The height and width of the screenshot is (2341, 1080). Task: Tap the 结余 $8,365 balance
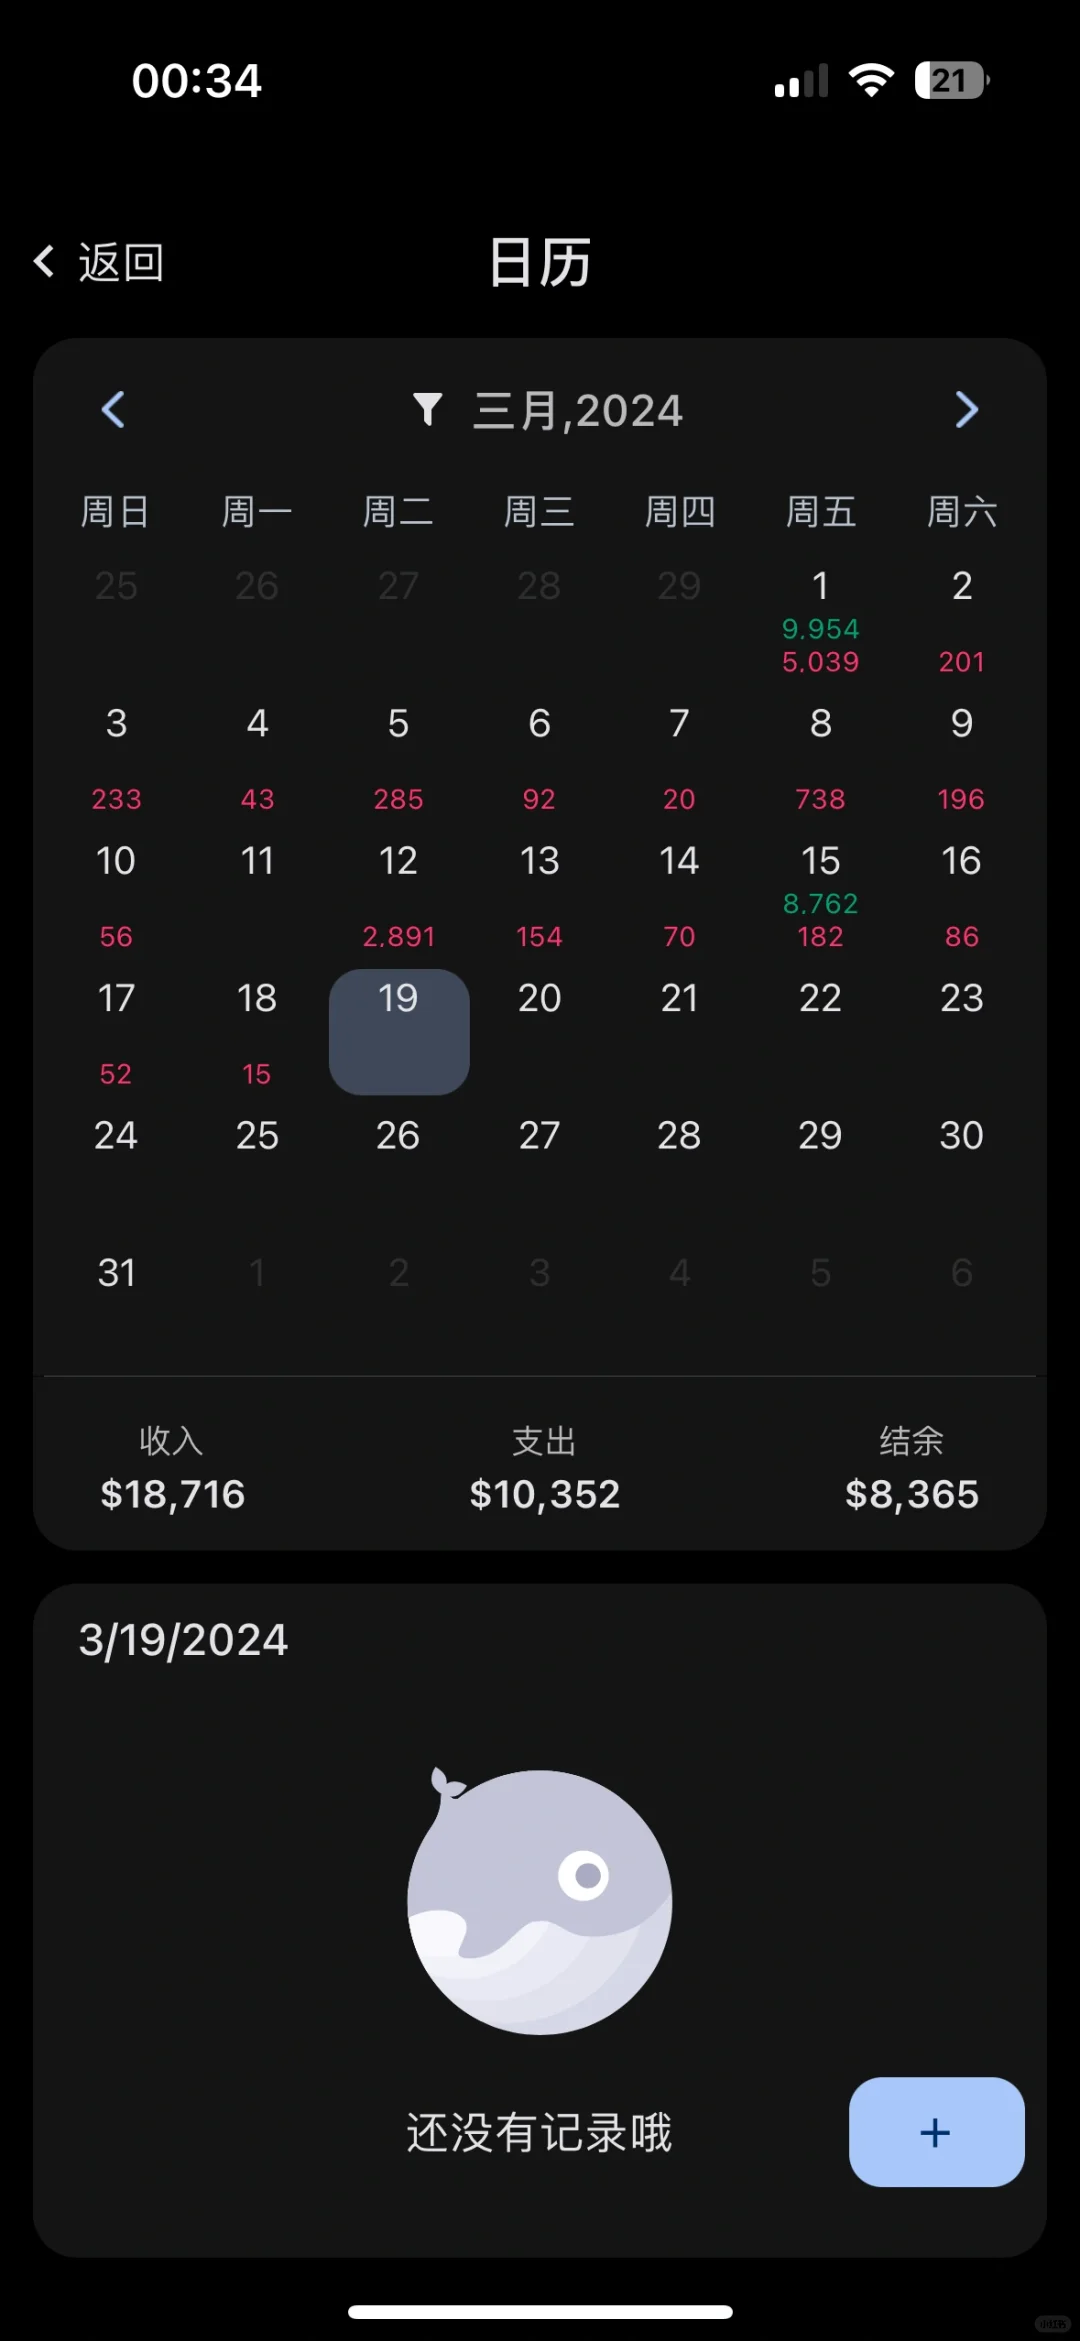[911, 1467]
